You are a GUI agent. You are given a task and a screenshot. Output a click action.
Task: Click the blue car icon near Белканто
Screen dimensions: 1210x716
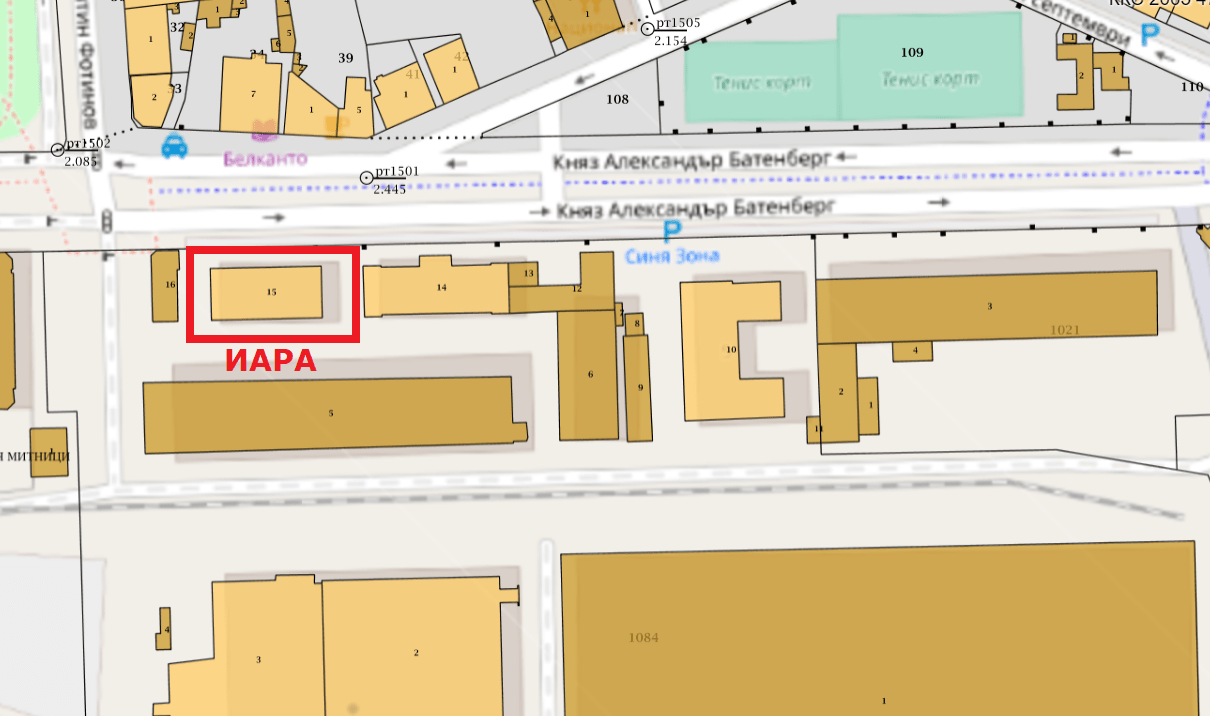coord(174,146)
